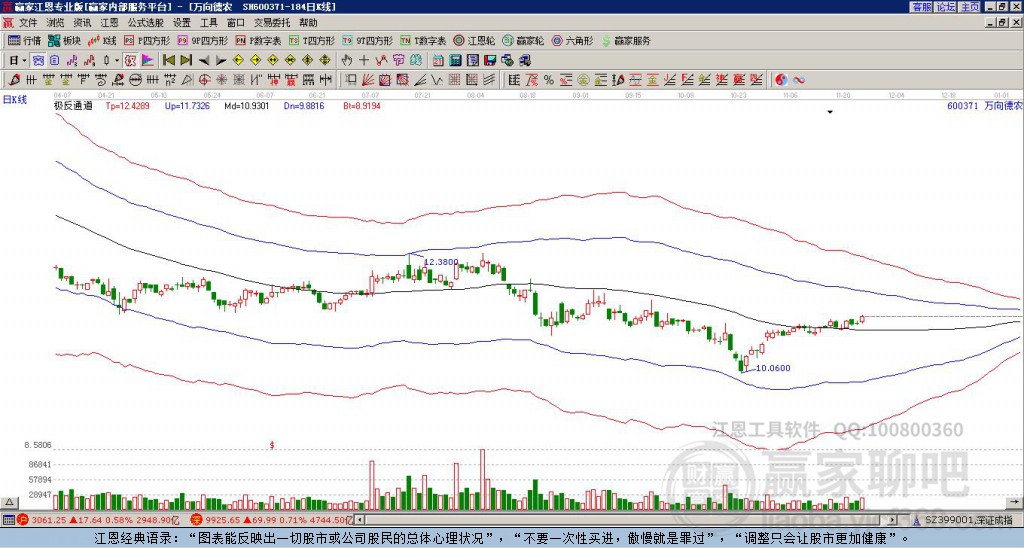Open the candlestick style dropdown arrow
The image size is (1024, 548).
pos(116,61)
